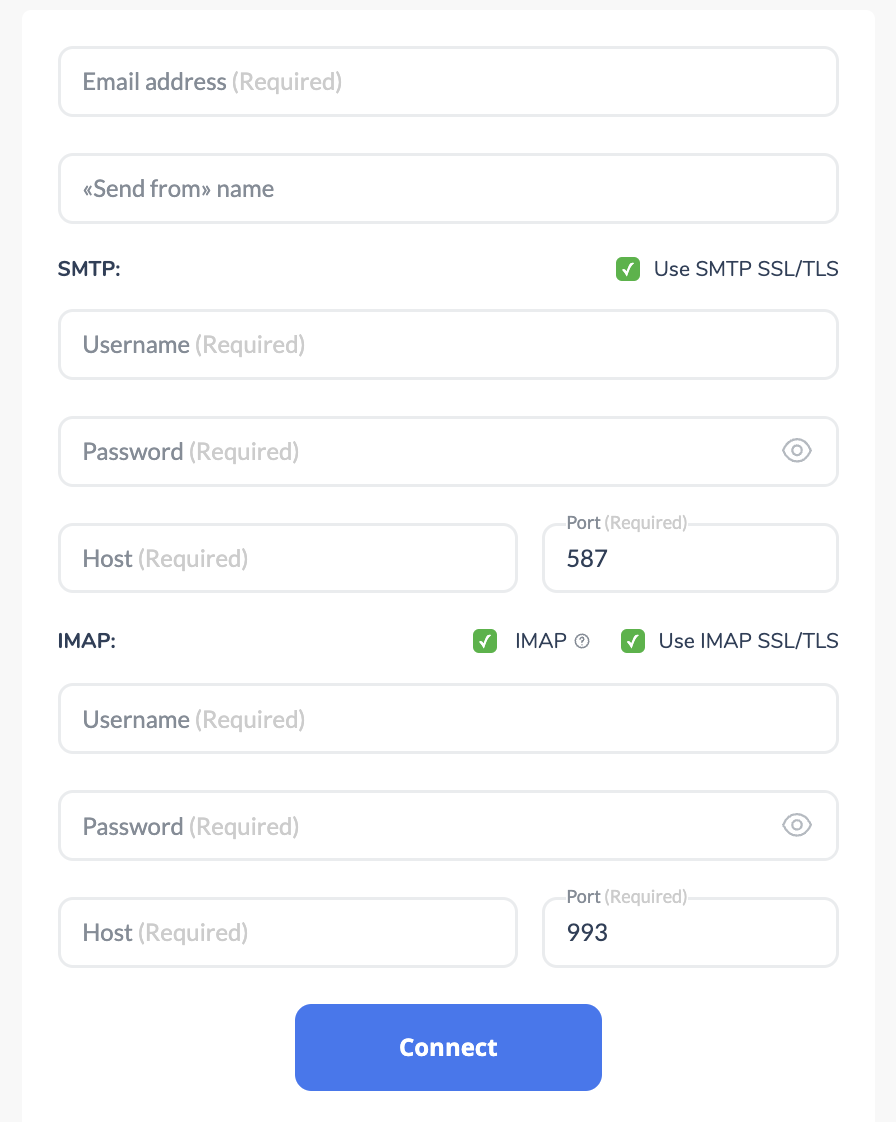Edit the SMTP port value 587
This screenshot has height=1122, width=896.
pos(690,558)
